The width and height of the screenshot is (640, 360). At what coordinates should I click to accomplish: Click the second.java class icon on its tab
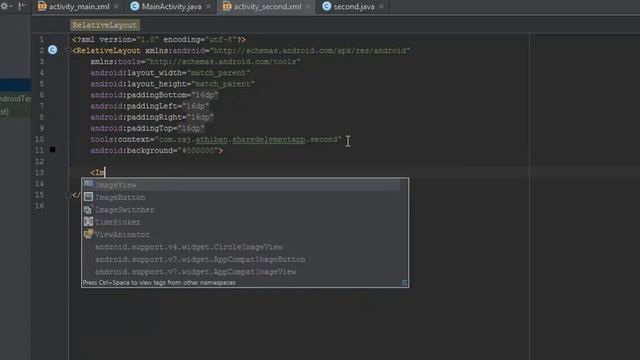click(x=327, y=6)
